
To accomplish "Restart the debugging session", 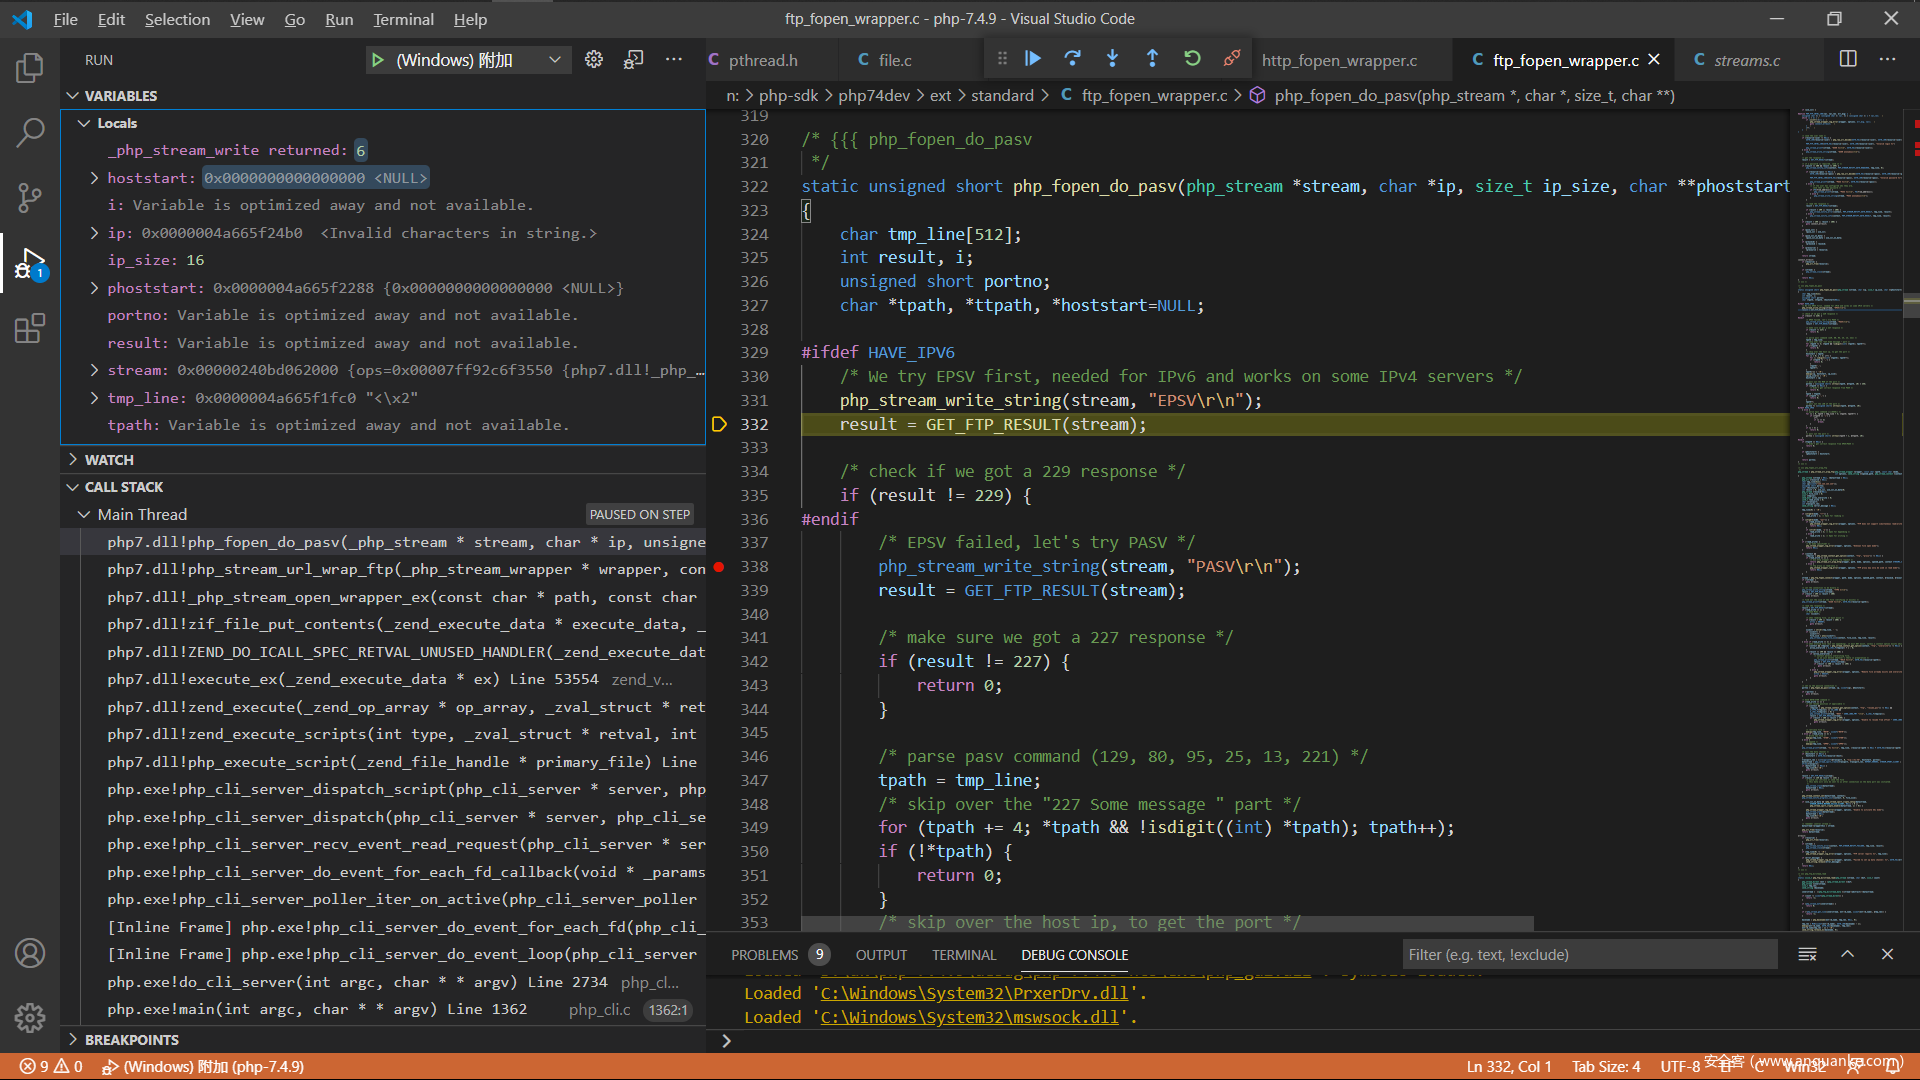I will pyautogui.click(x=1192, y=59).
